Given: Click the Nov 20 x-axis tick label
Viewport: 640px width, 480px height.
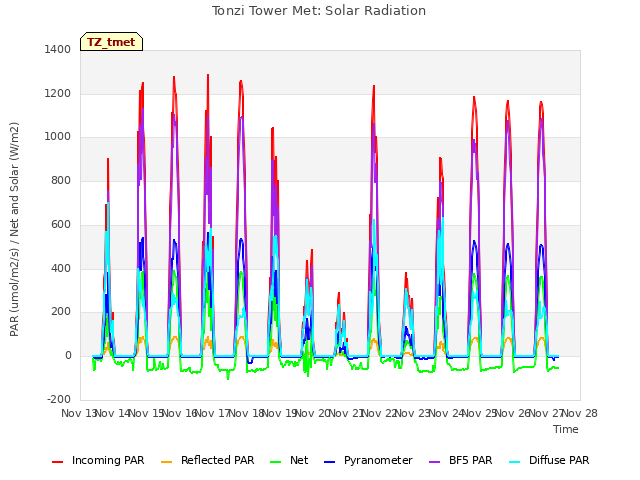Looking at the screenshot, I should (x=313, y=413).
